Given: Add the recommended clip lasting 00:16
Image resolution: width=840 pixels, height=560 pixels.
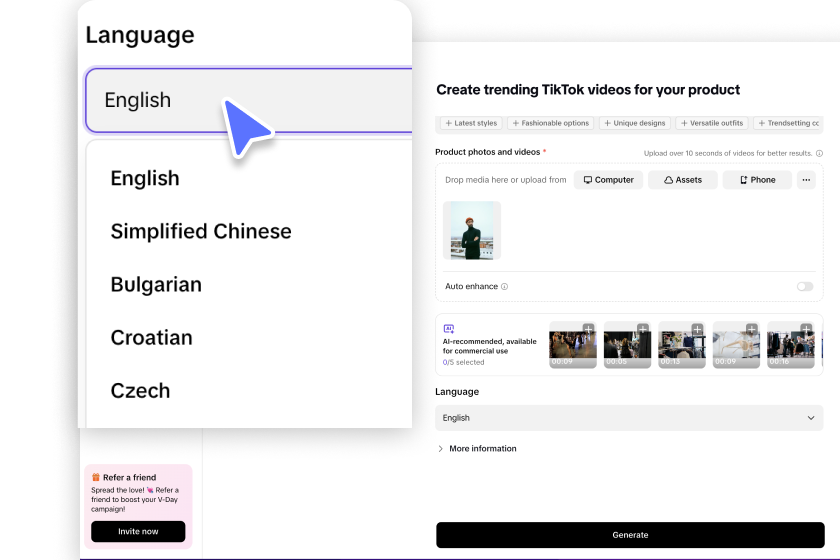Looking at the screenshot, I should pyautogui.click(x=806, y=329).
